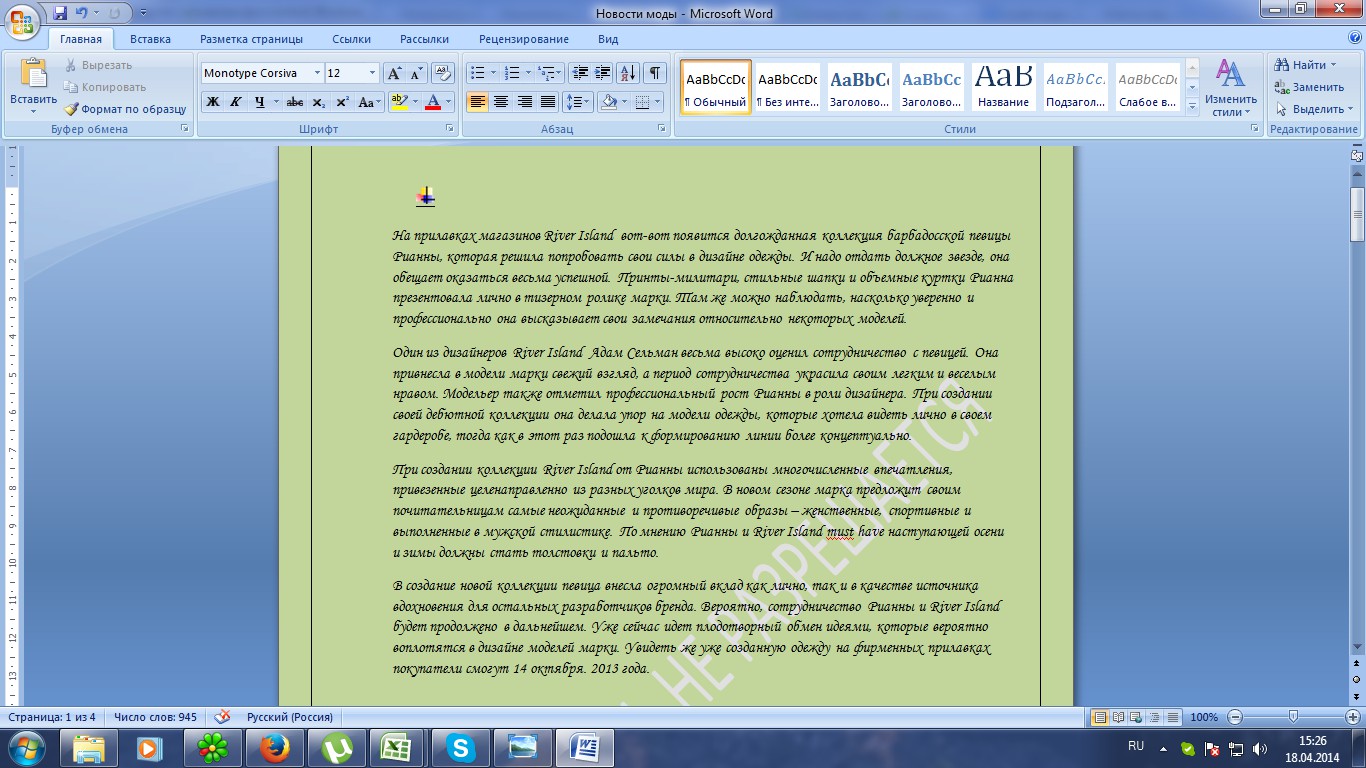Zoom in with the plus button
The image size is (1366, 768).
pyautogui.click(x=1352, y=717)
